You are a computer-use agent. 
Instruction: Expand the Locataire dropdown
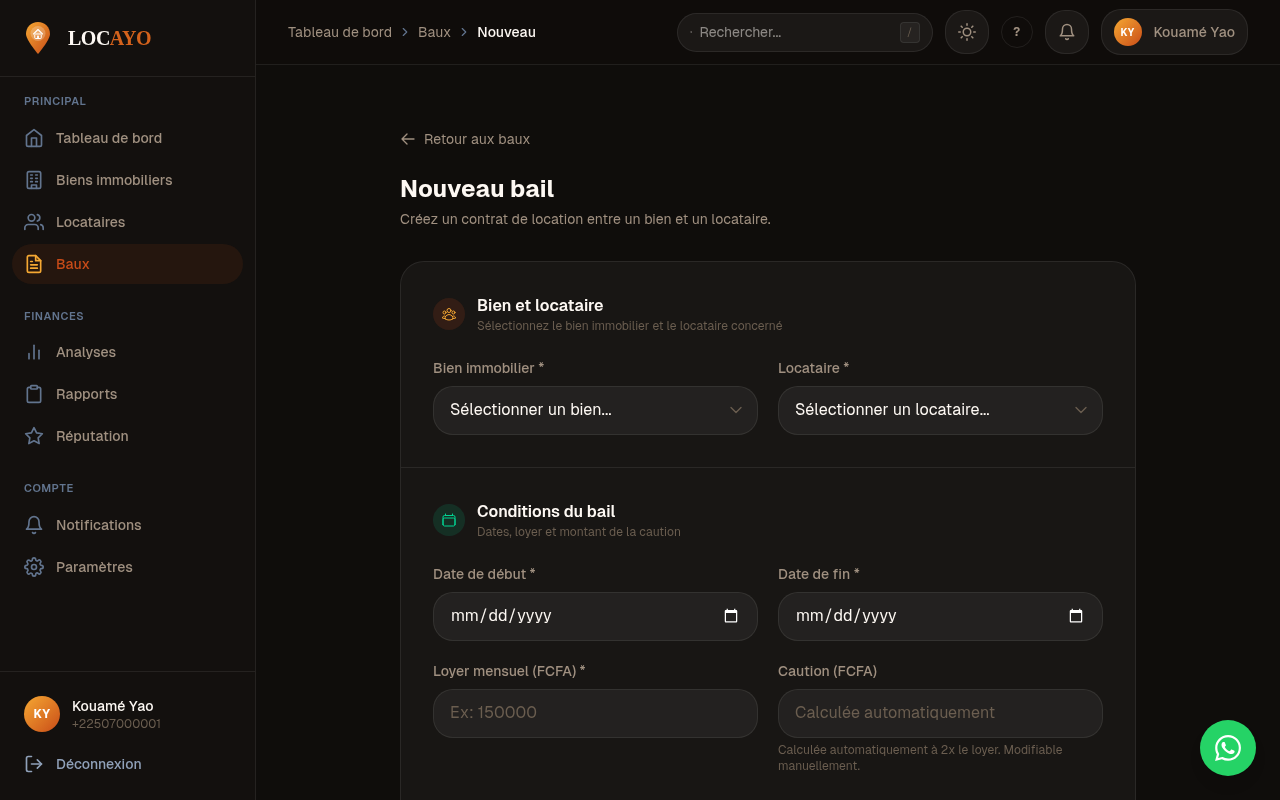(x=940, y=410)
